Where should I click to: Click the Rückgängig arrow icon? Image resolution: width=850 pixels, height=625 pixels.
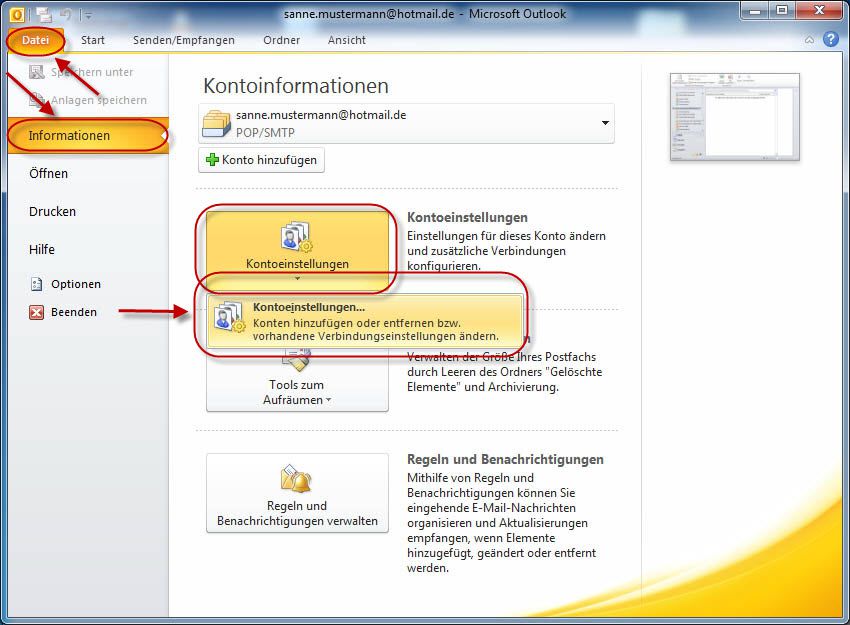(66, 14)
